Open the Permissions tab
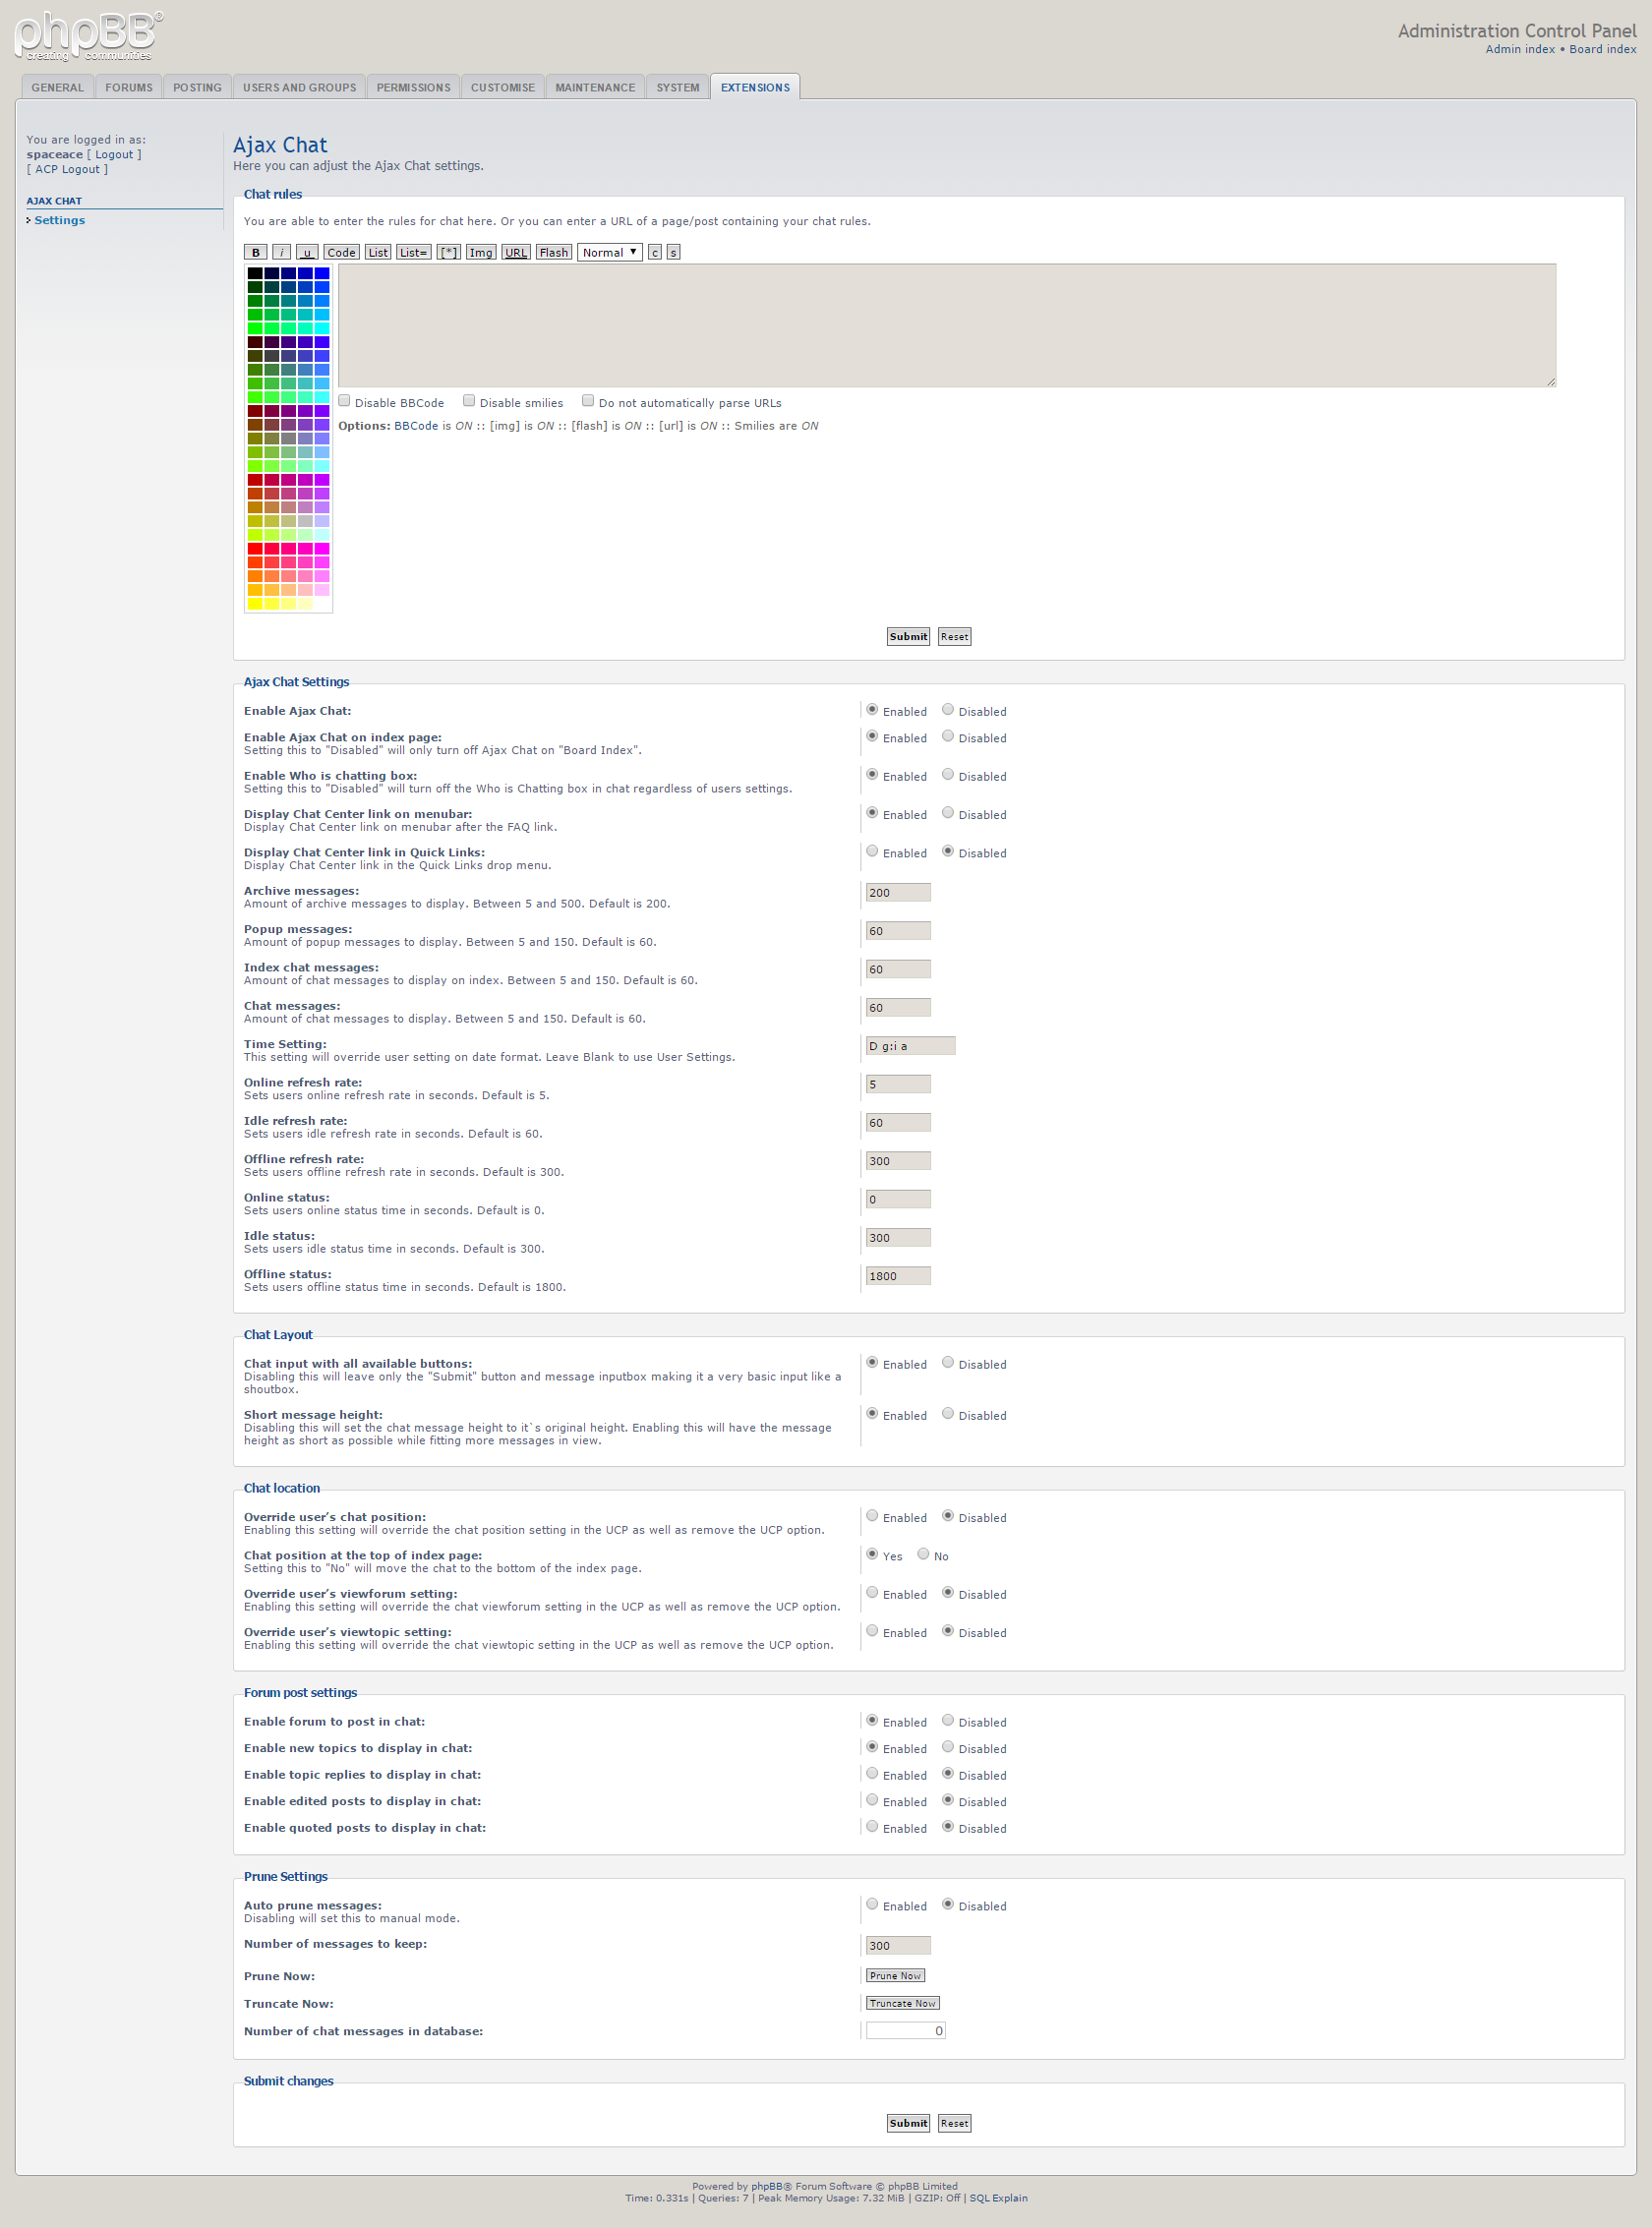 [413, 88]
